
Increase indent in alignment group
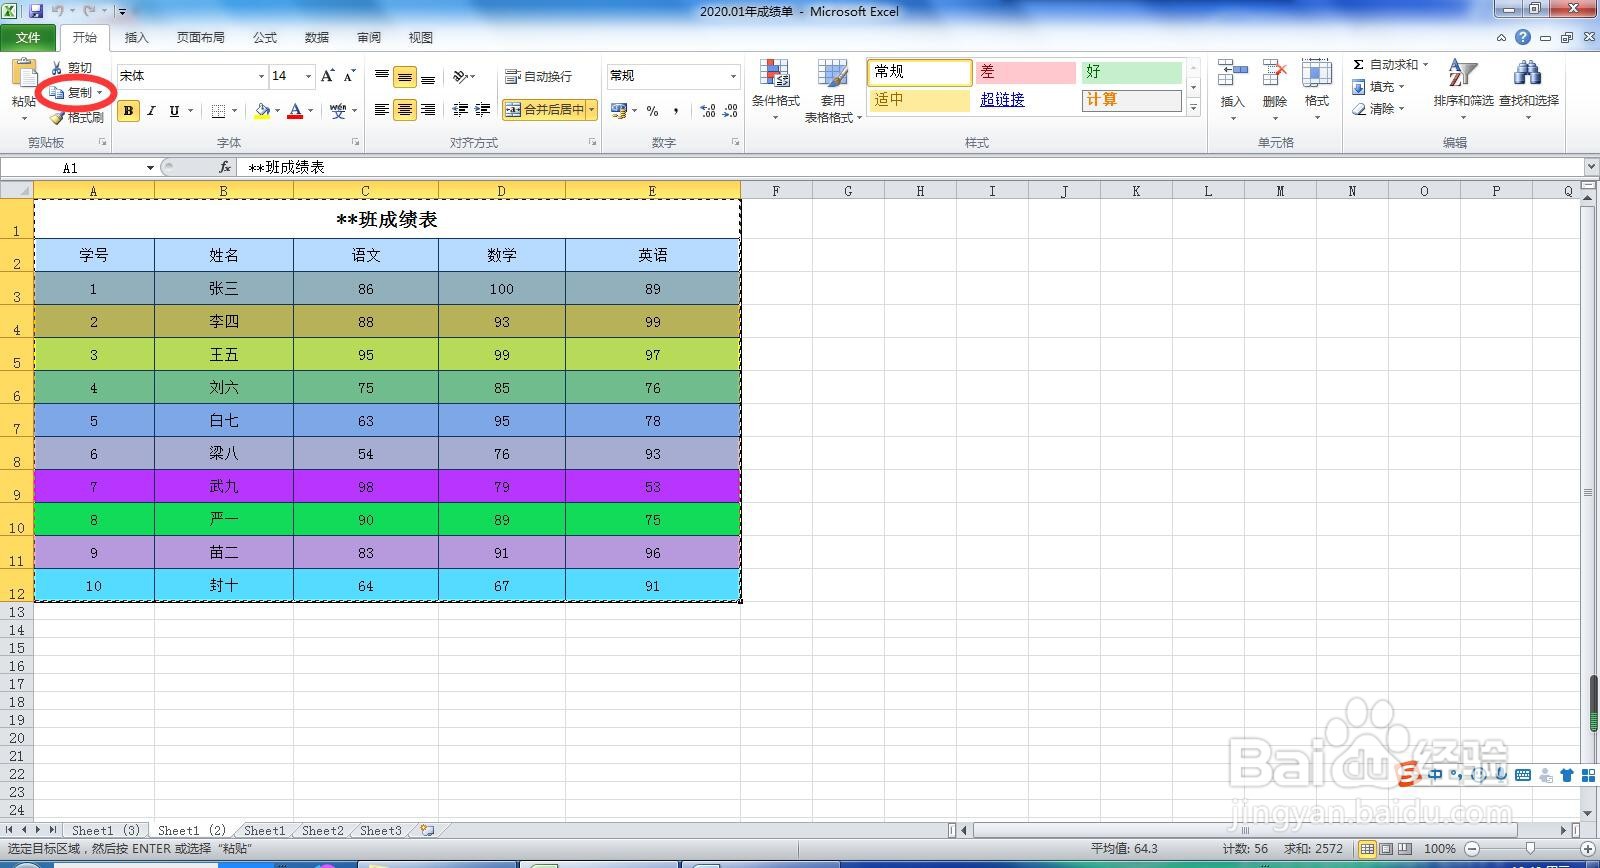coord(483,110)
